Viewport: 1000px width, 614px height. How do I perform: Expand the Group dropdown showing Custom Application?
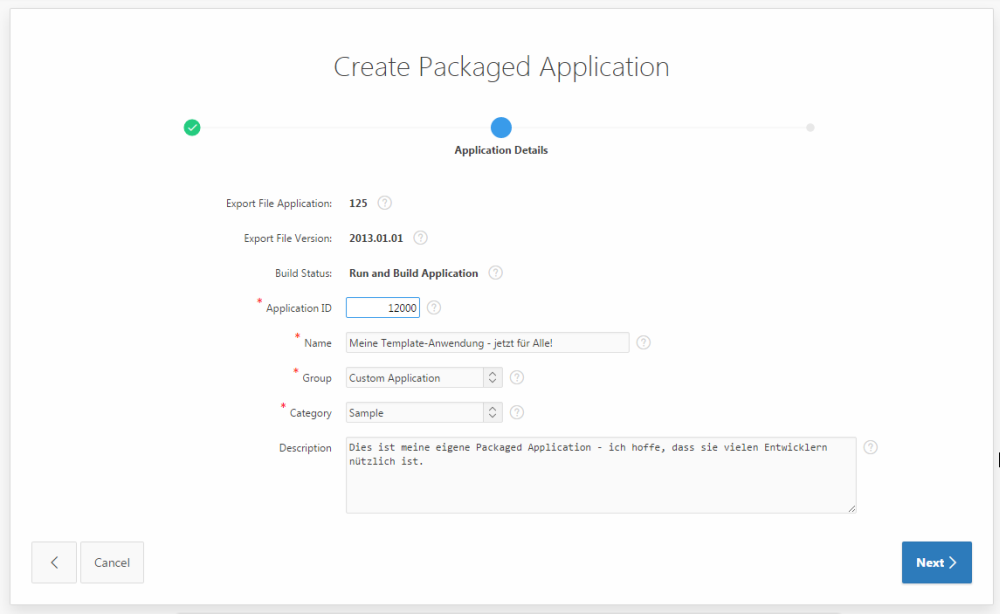tap(424, 378)
